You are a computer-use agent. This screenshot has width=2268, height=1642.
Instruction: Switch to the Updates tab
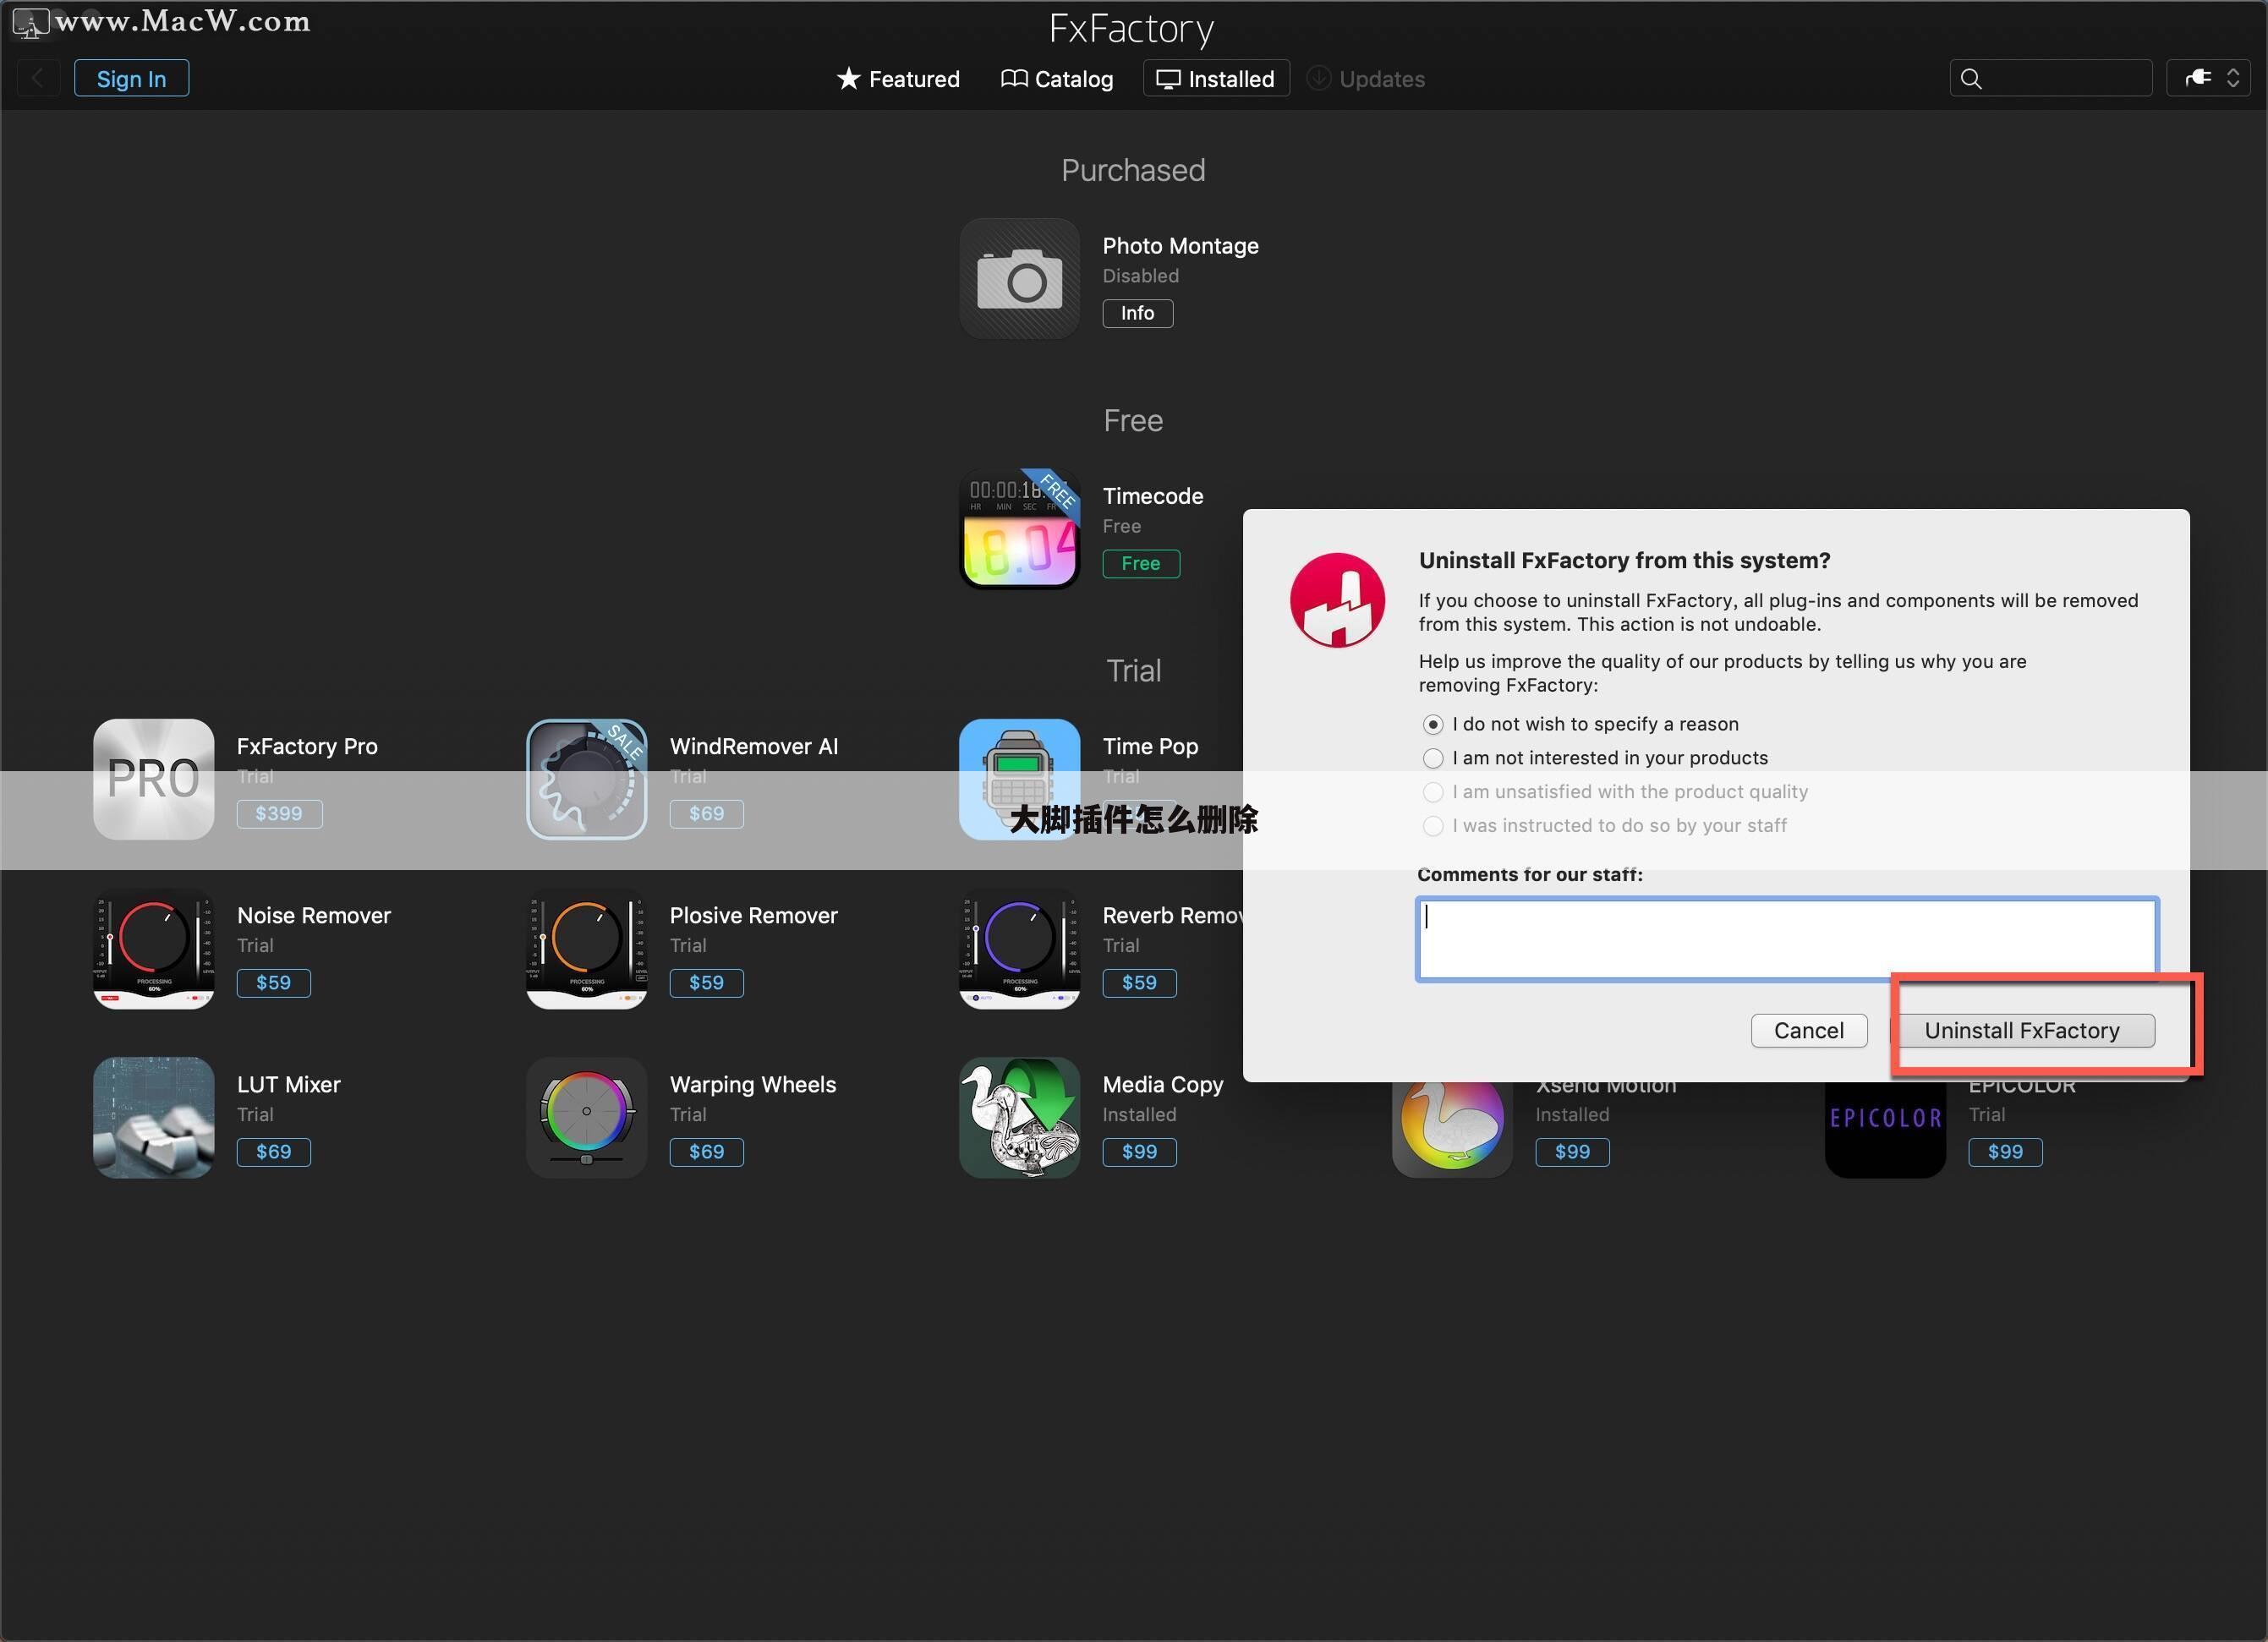(x=1367, y=79)
